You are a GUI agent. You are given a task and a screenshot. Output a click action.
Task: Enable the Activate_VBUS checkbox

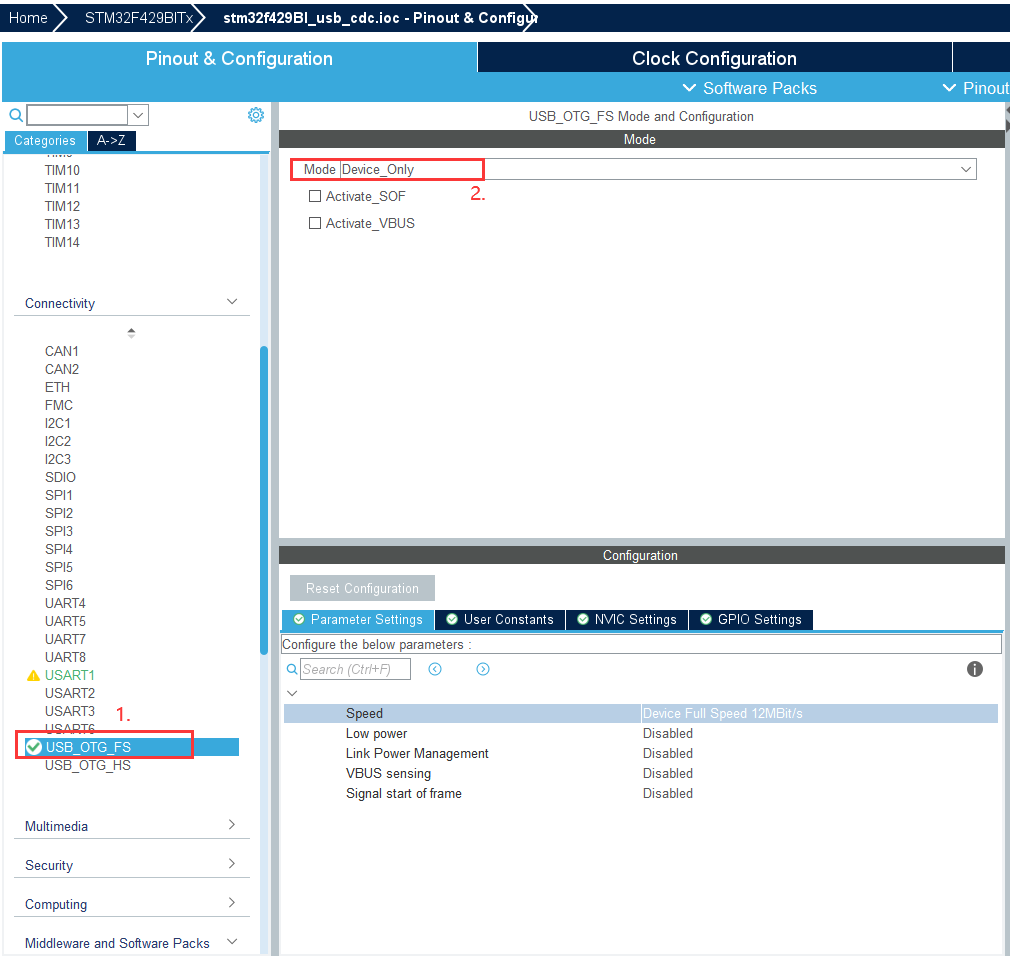[x=315, y=223]
